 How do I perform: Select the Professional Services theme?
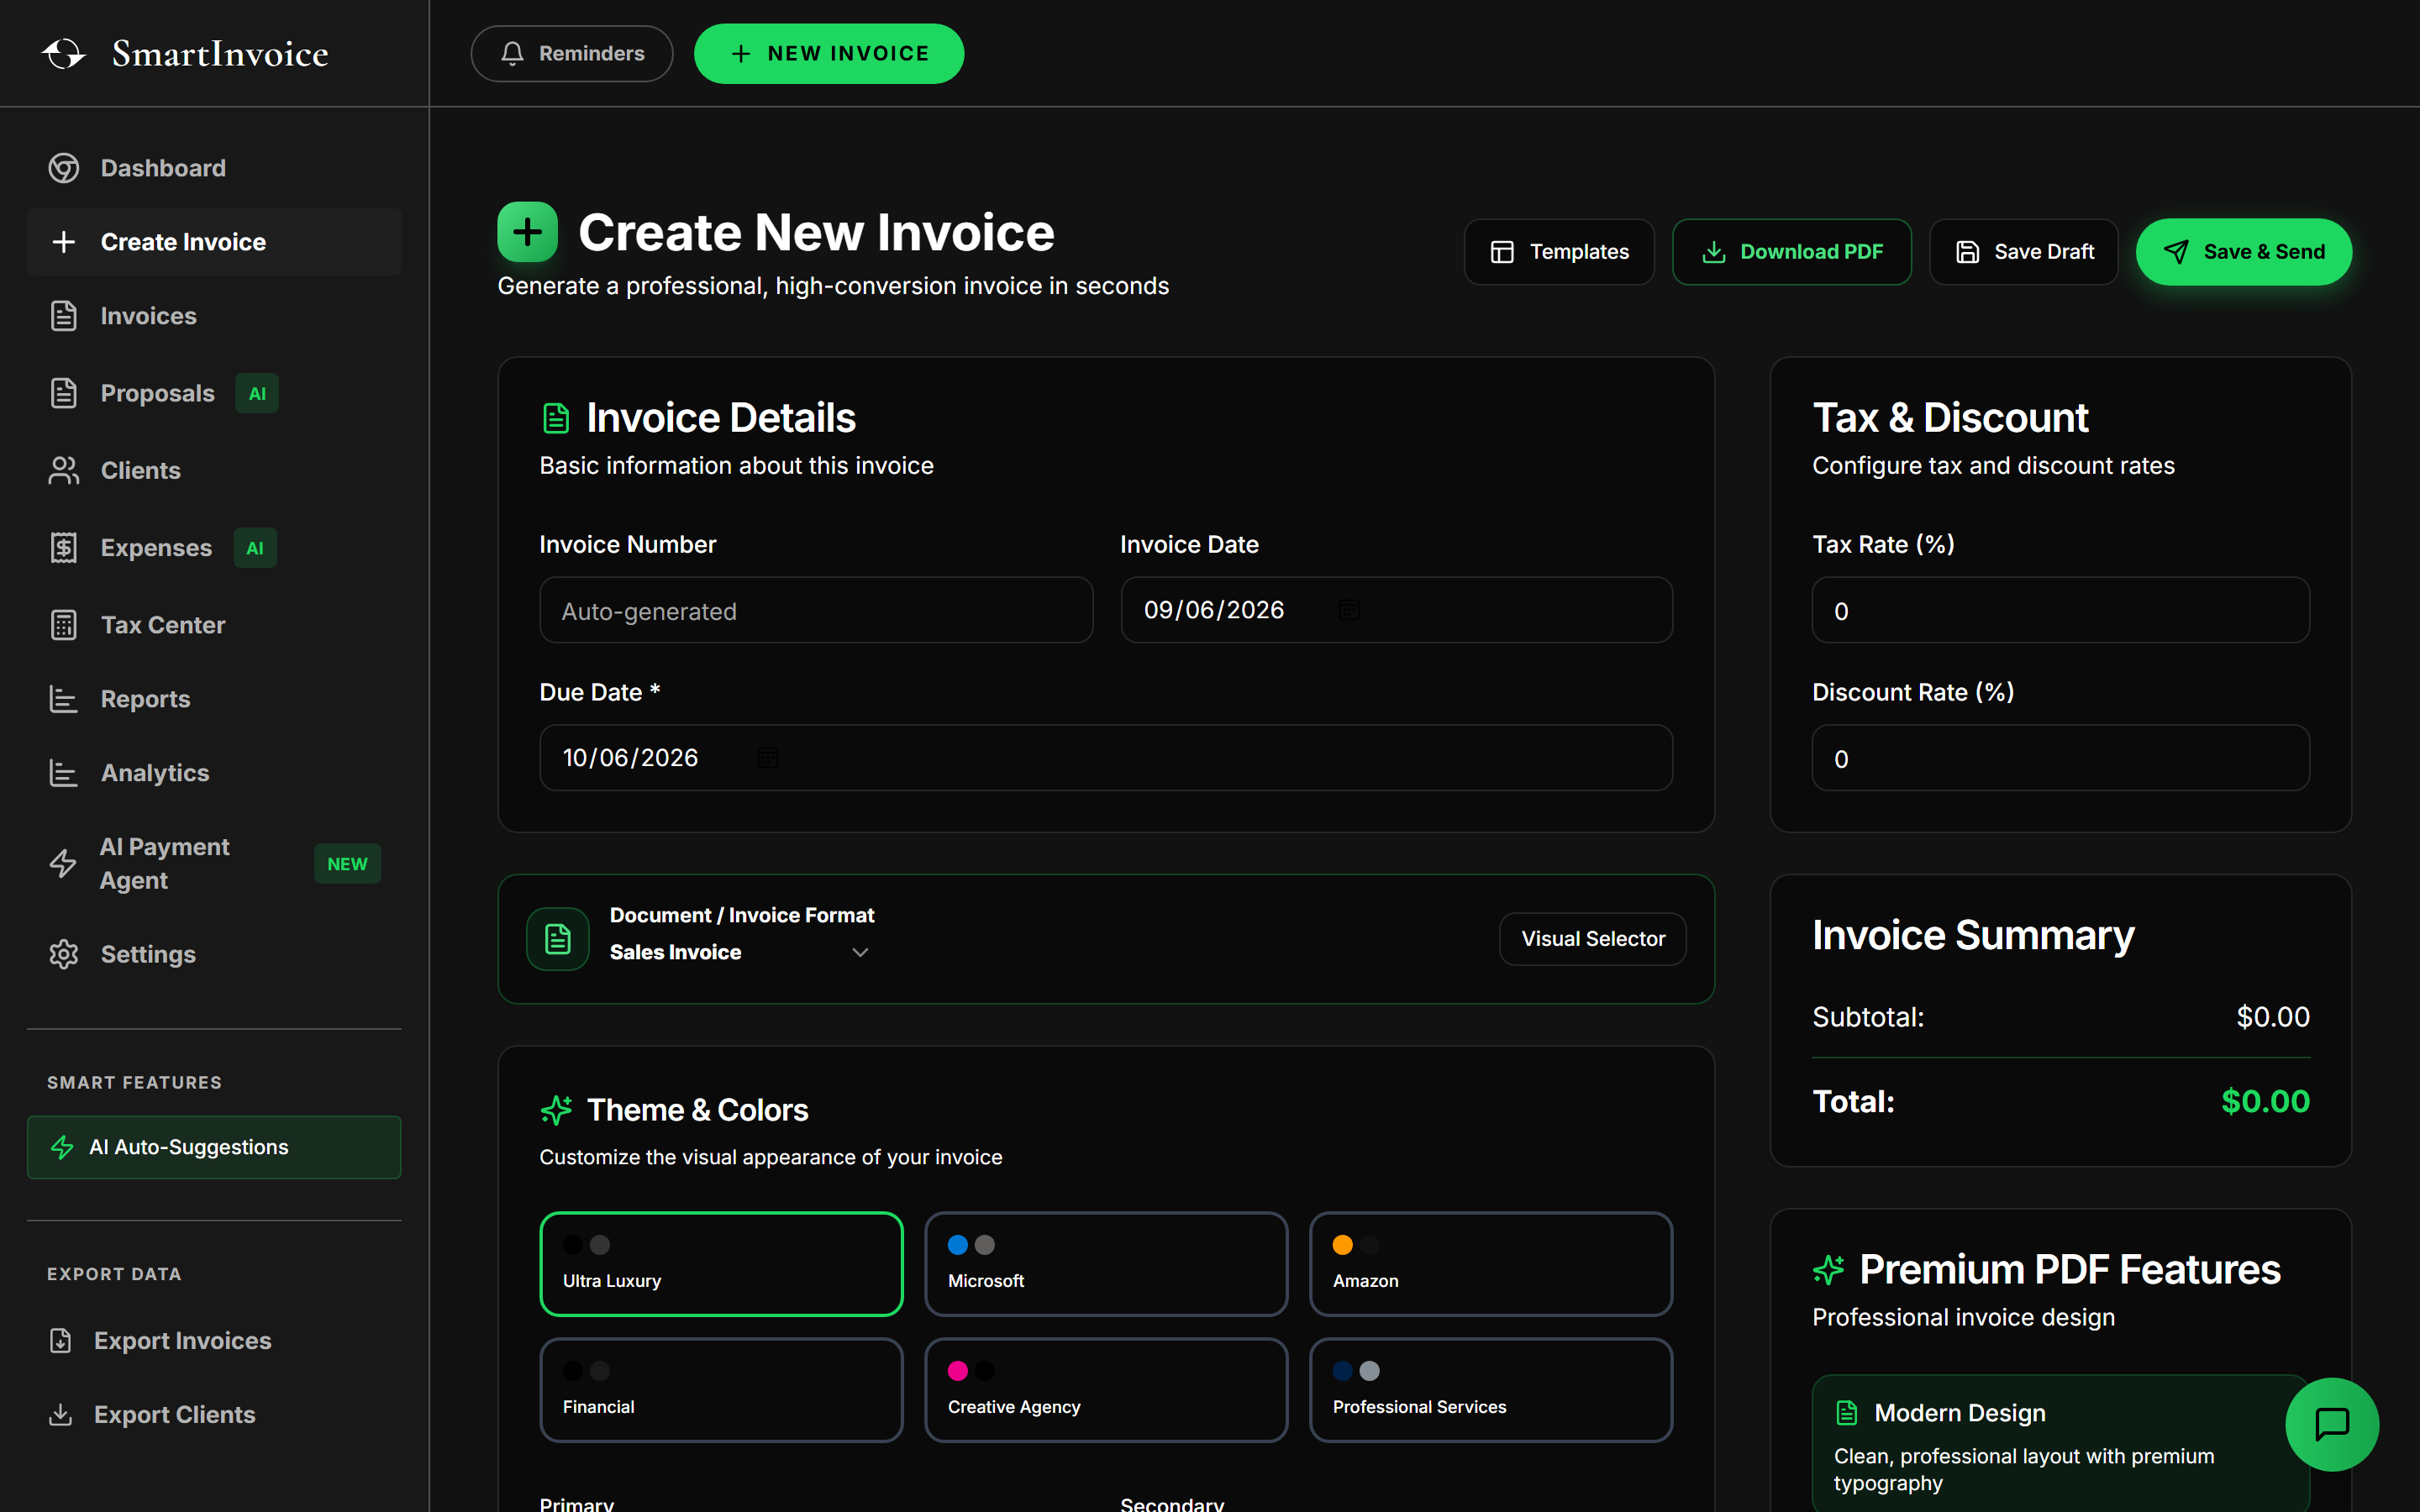coord(1491,1390)
